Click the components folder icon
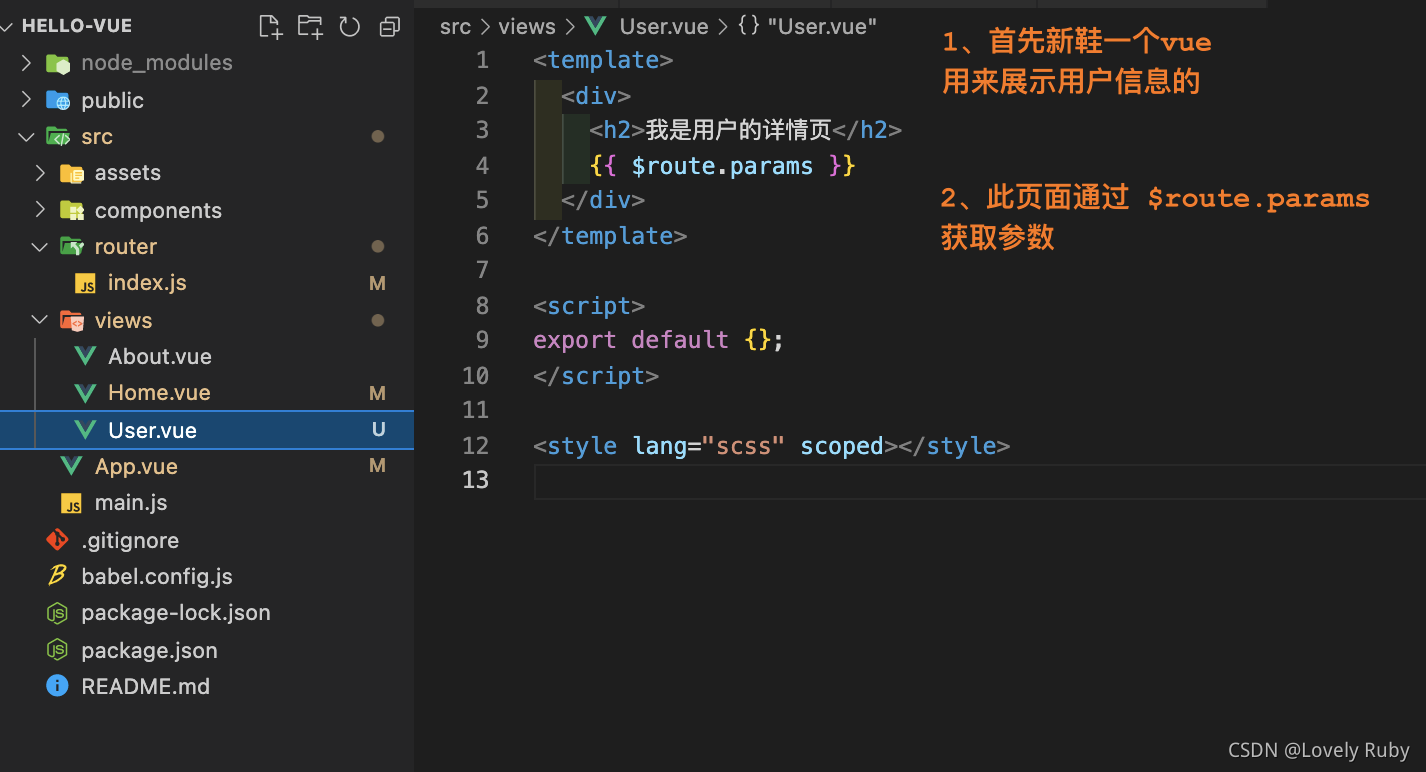The width and height of the screenshot is (1426, 772). (x=71, y=210)
